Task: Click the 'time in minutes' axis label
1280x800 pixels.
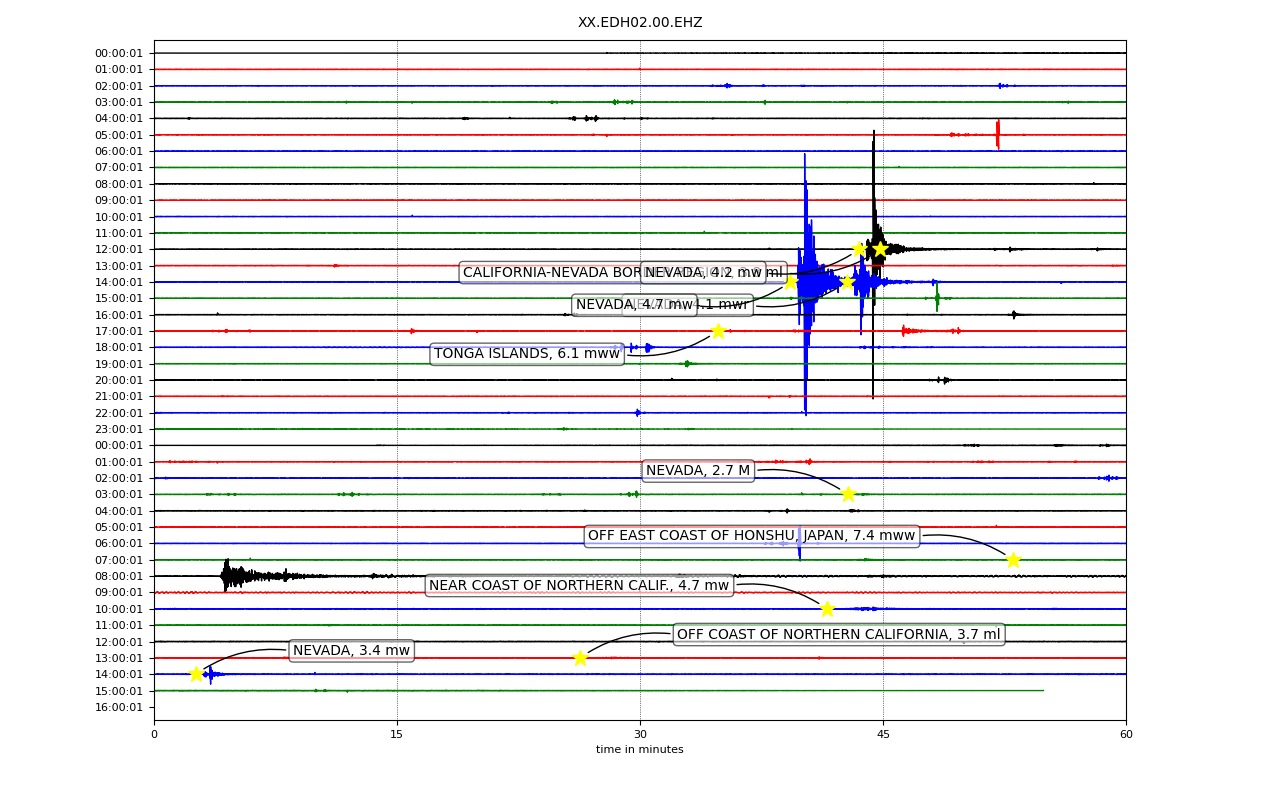Action: 640,750
